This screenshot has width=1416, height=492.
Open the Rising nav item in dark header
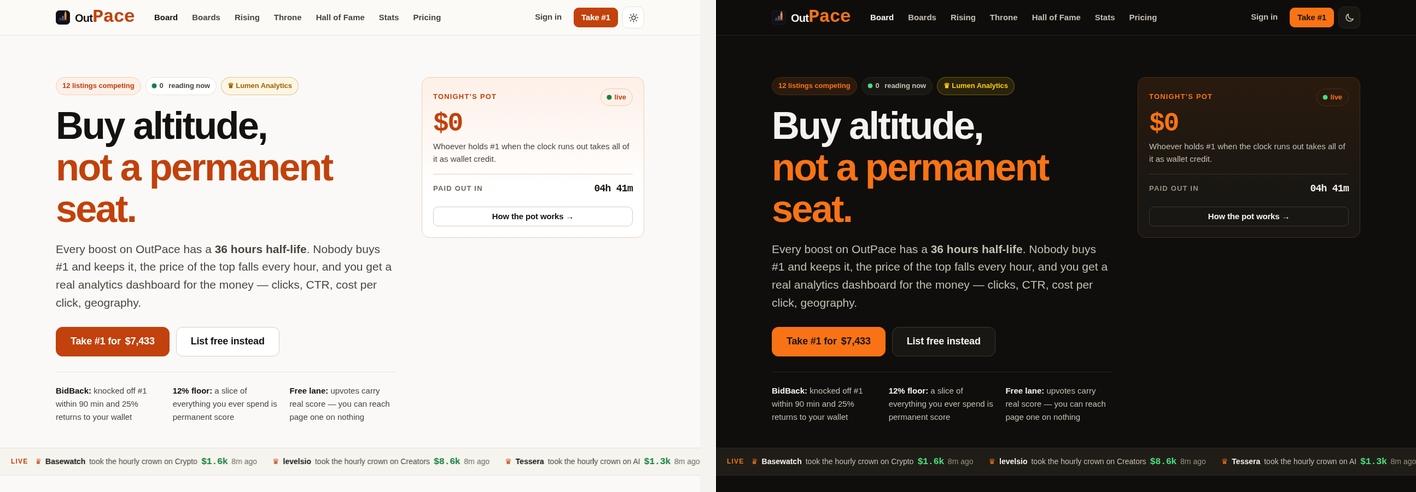click(963, 17)
